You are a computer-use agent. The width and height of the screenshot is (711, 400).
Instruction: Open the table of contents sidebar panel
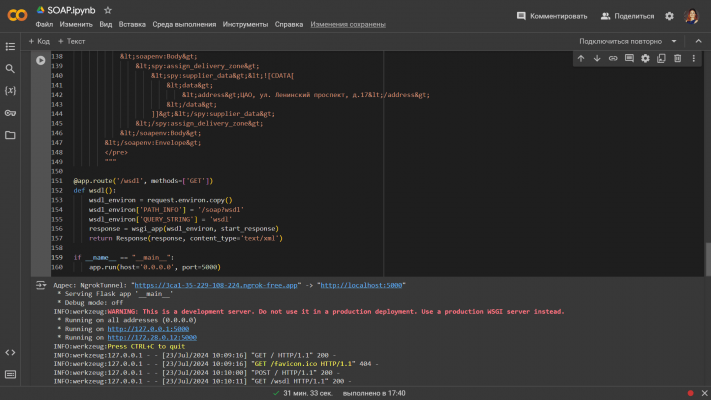(10, 46)
